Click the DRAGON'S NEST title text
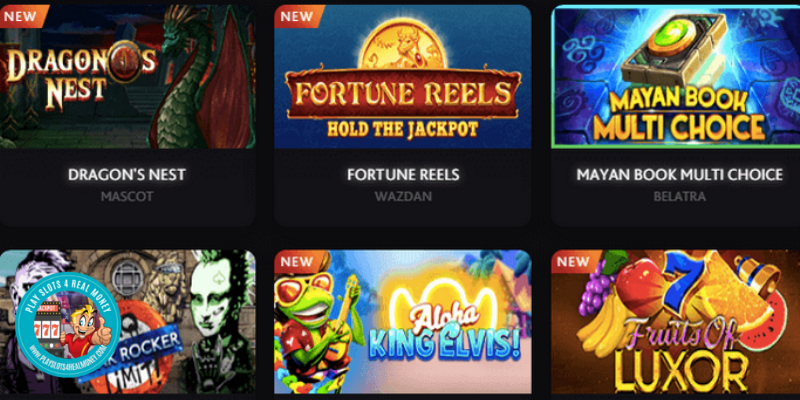 coord(127,175)
